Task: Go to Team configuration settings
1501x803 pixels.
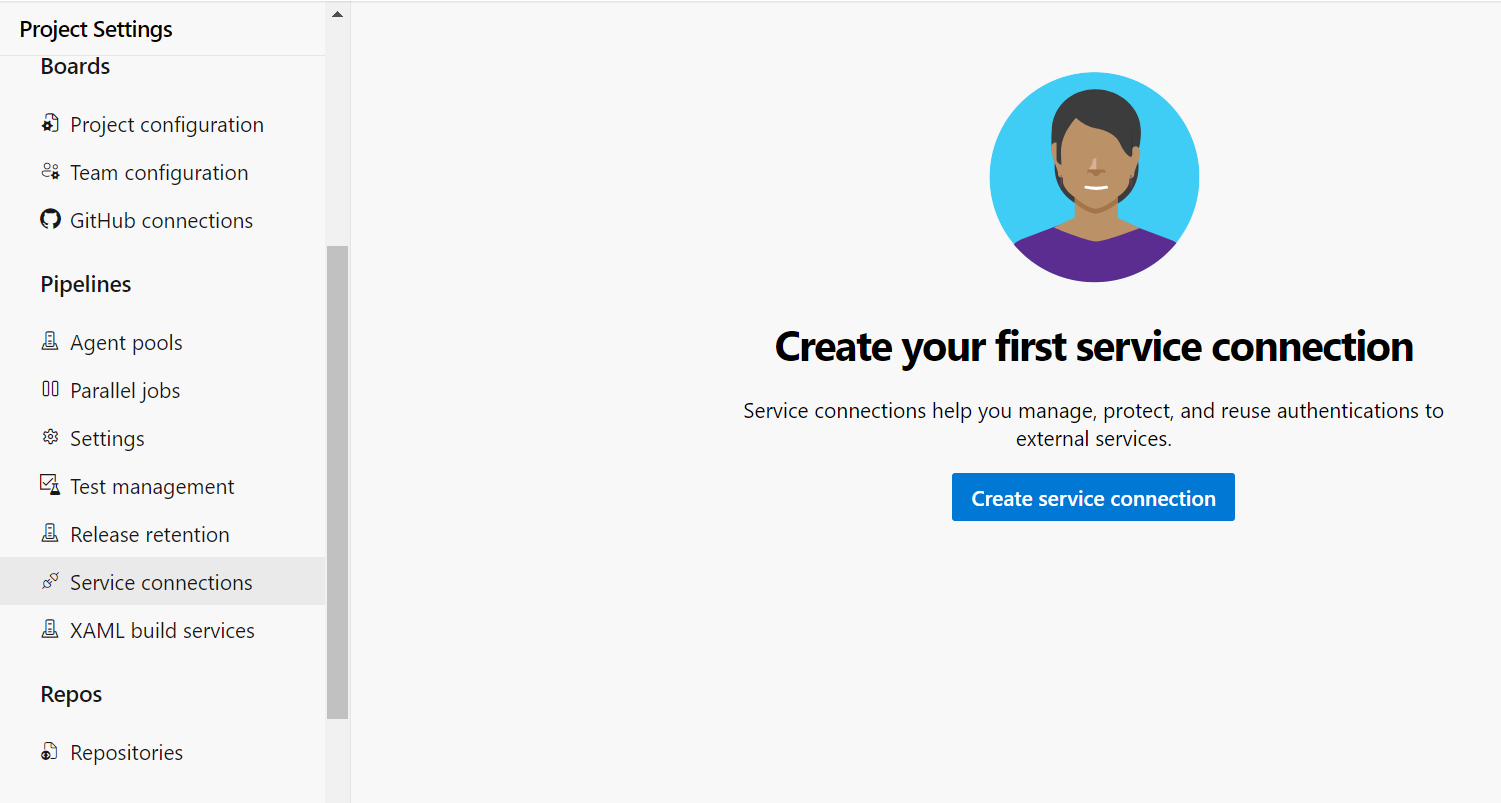Action: point(159,173)
